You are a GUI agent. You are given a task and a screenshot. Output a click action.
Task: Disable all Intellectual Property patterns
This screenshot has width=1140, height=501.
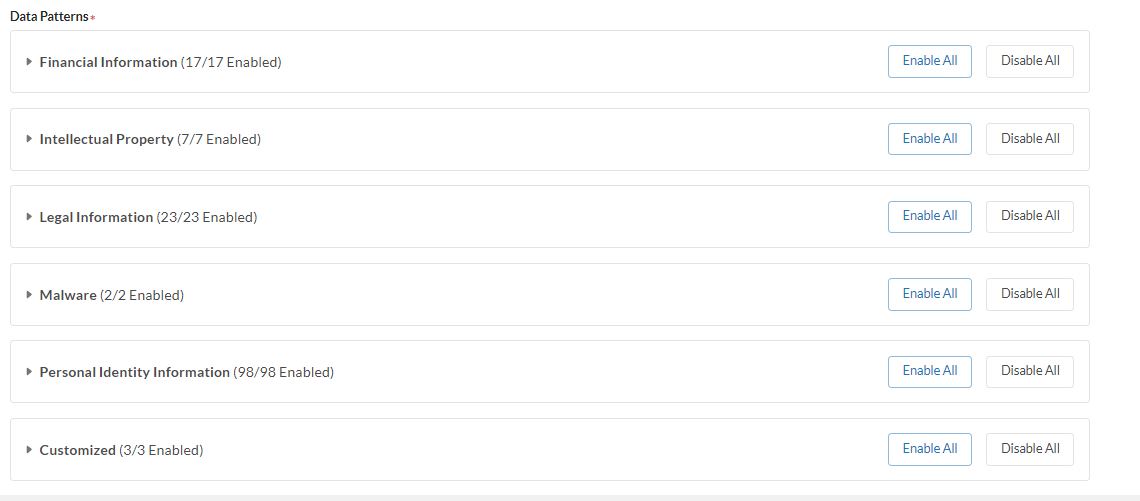1030,139
